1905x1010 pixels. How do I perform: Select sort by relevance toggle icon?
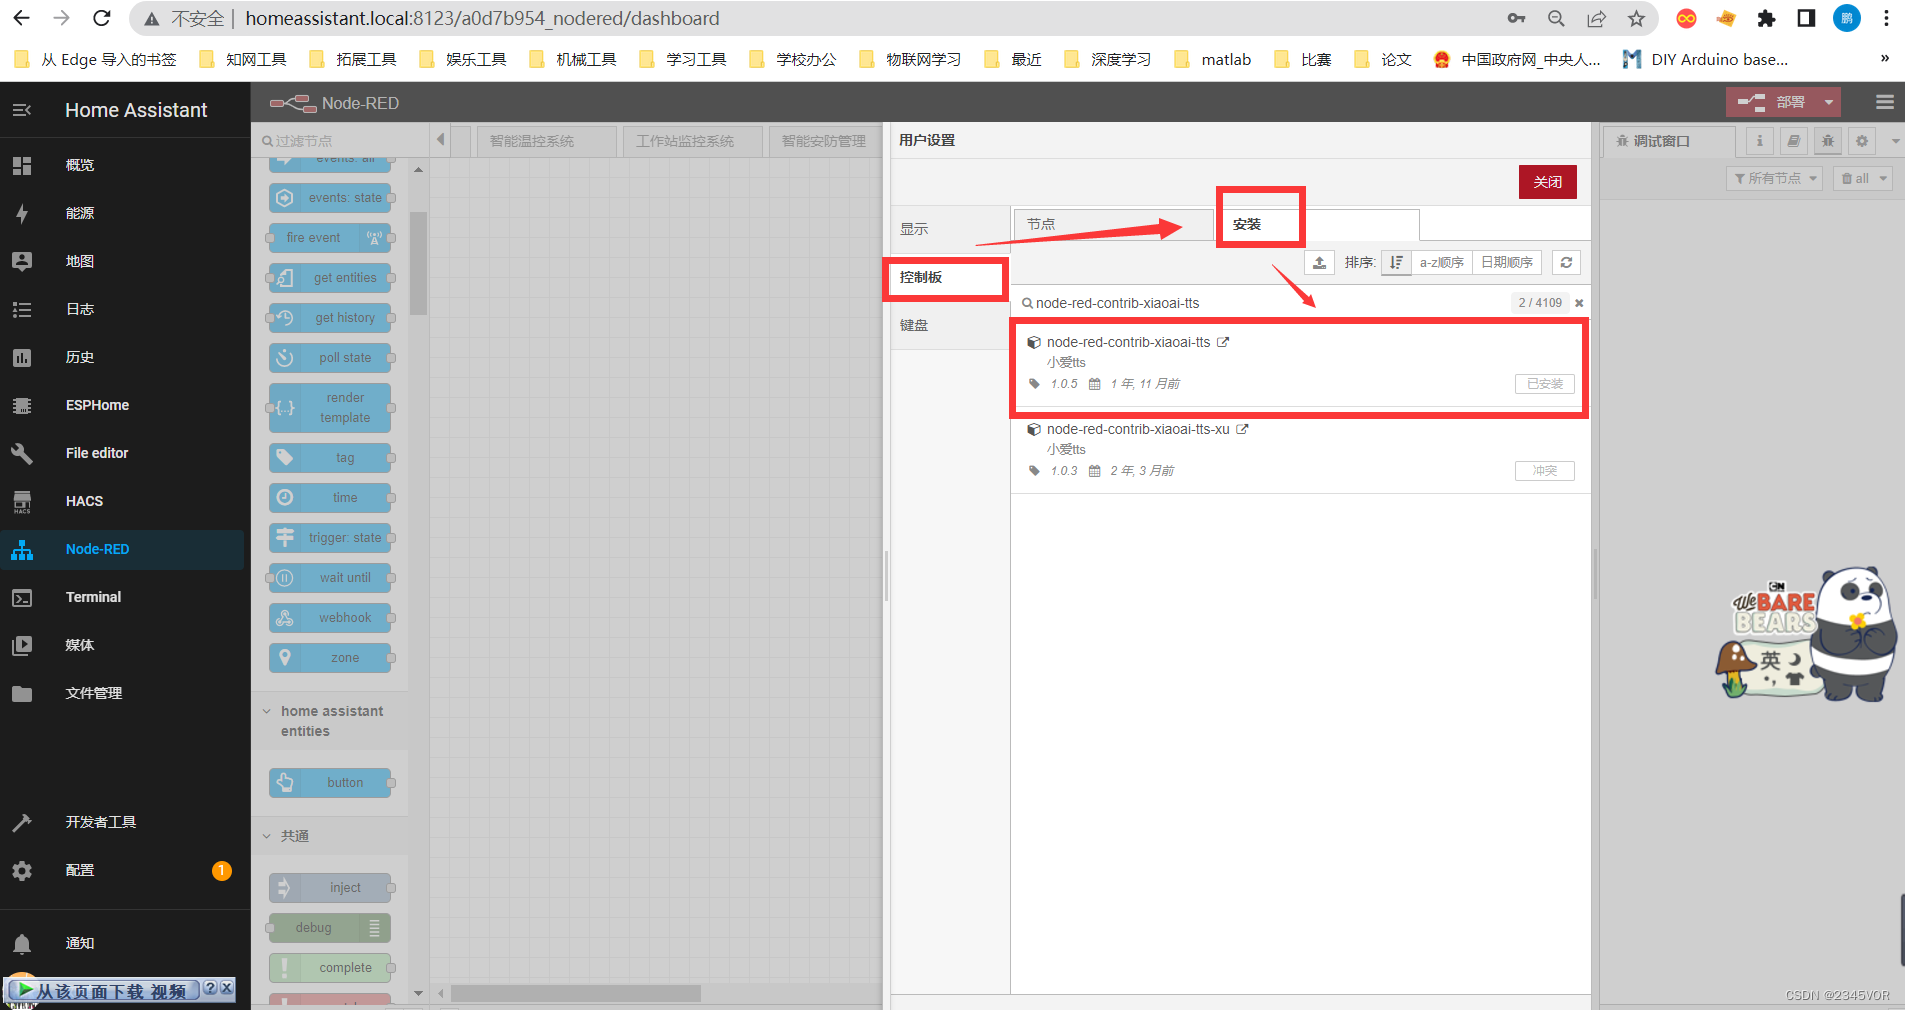click(1396, 262)
